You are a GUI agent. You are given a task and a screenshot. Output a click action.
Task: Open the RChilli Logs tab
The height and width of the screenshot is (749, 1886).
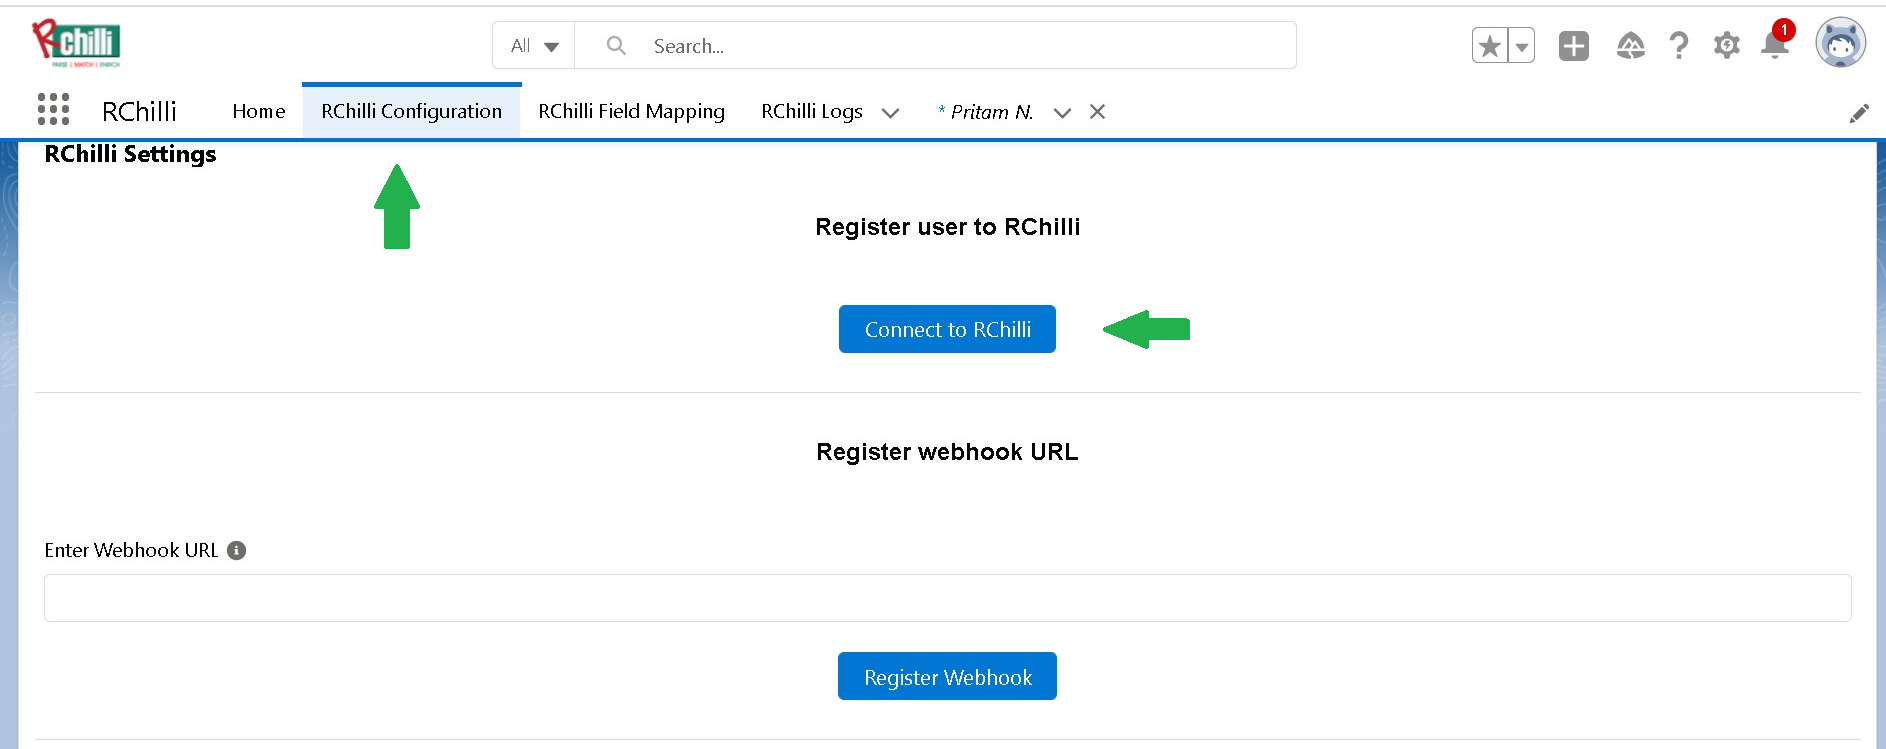click(812, 111)
